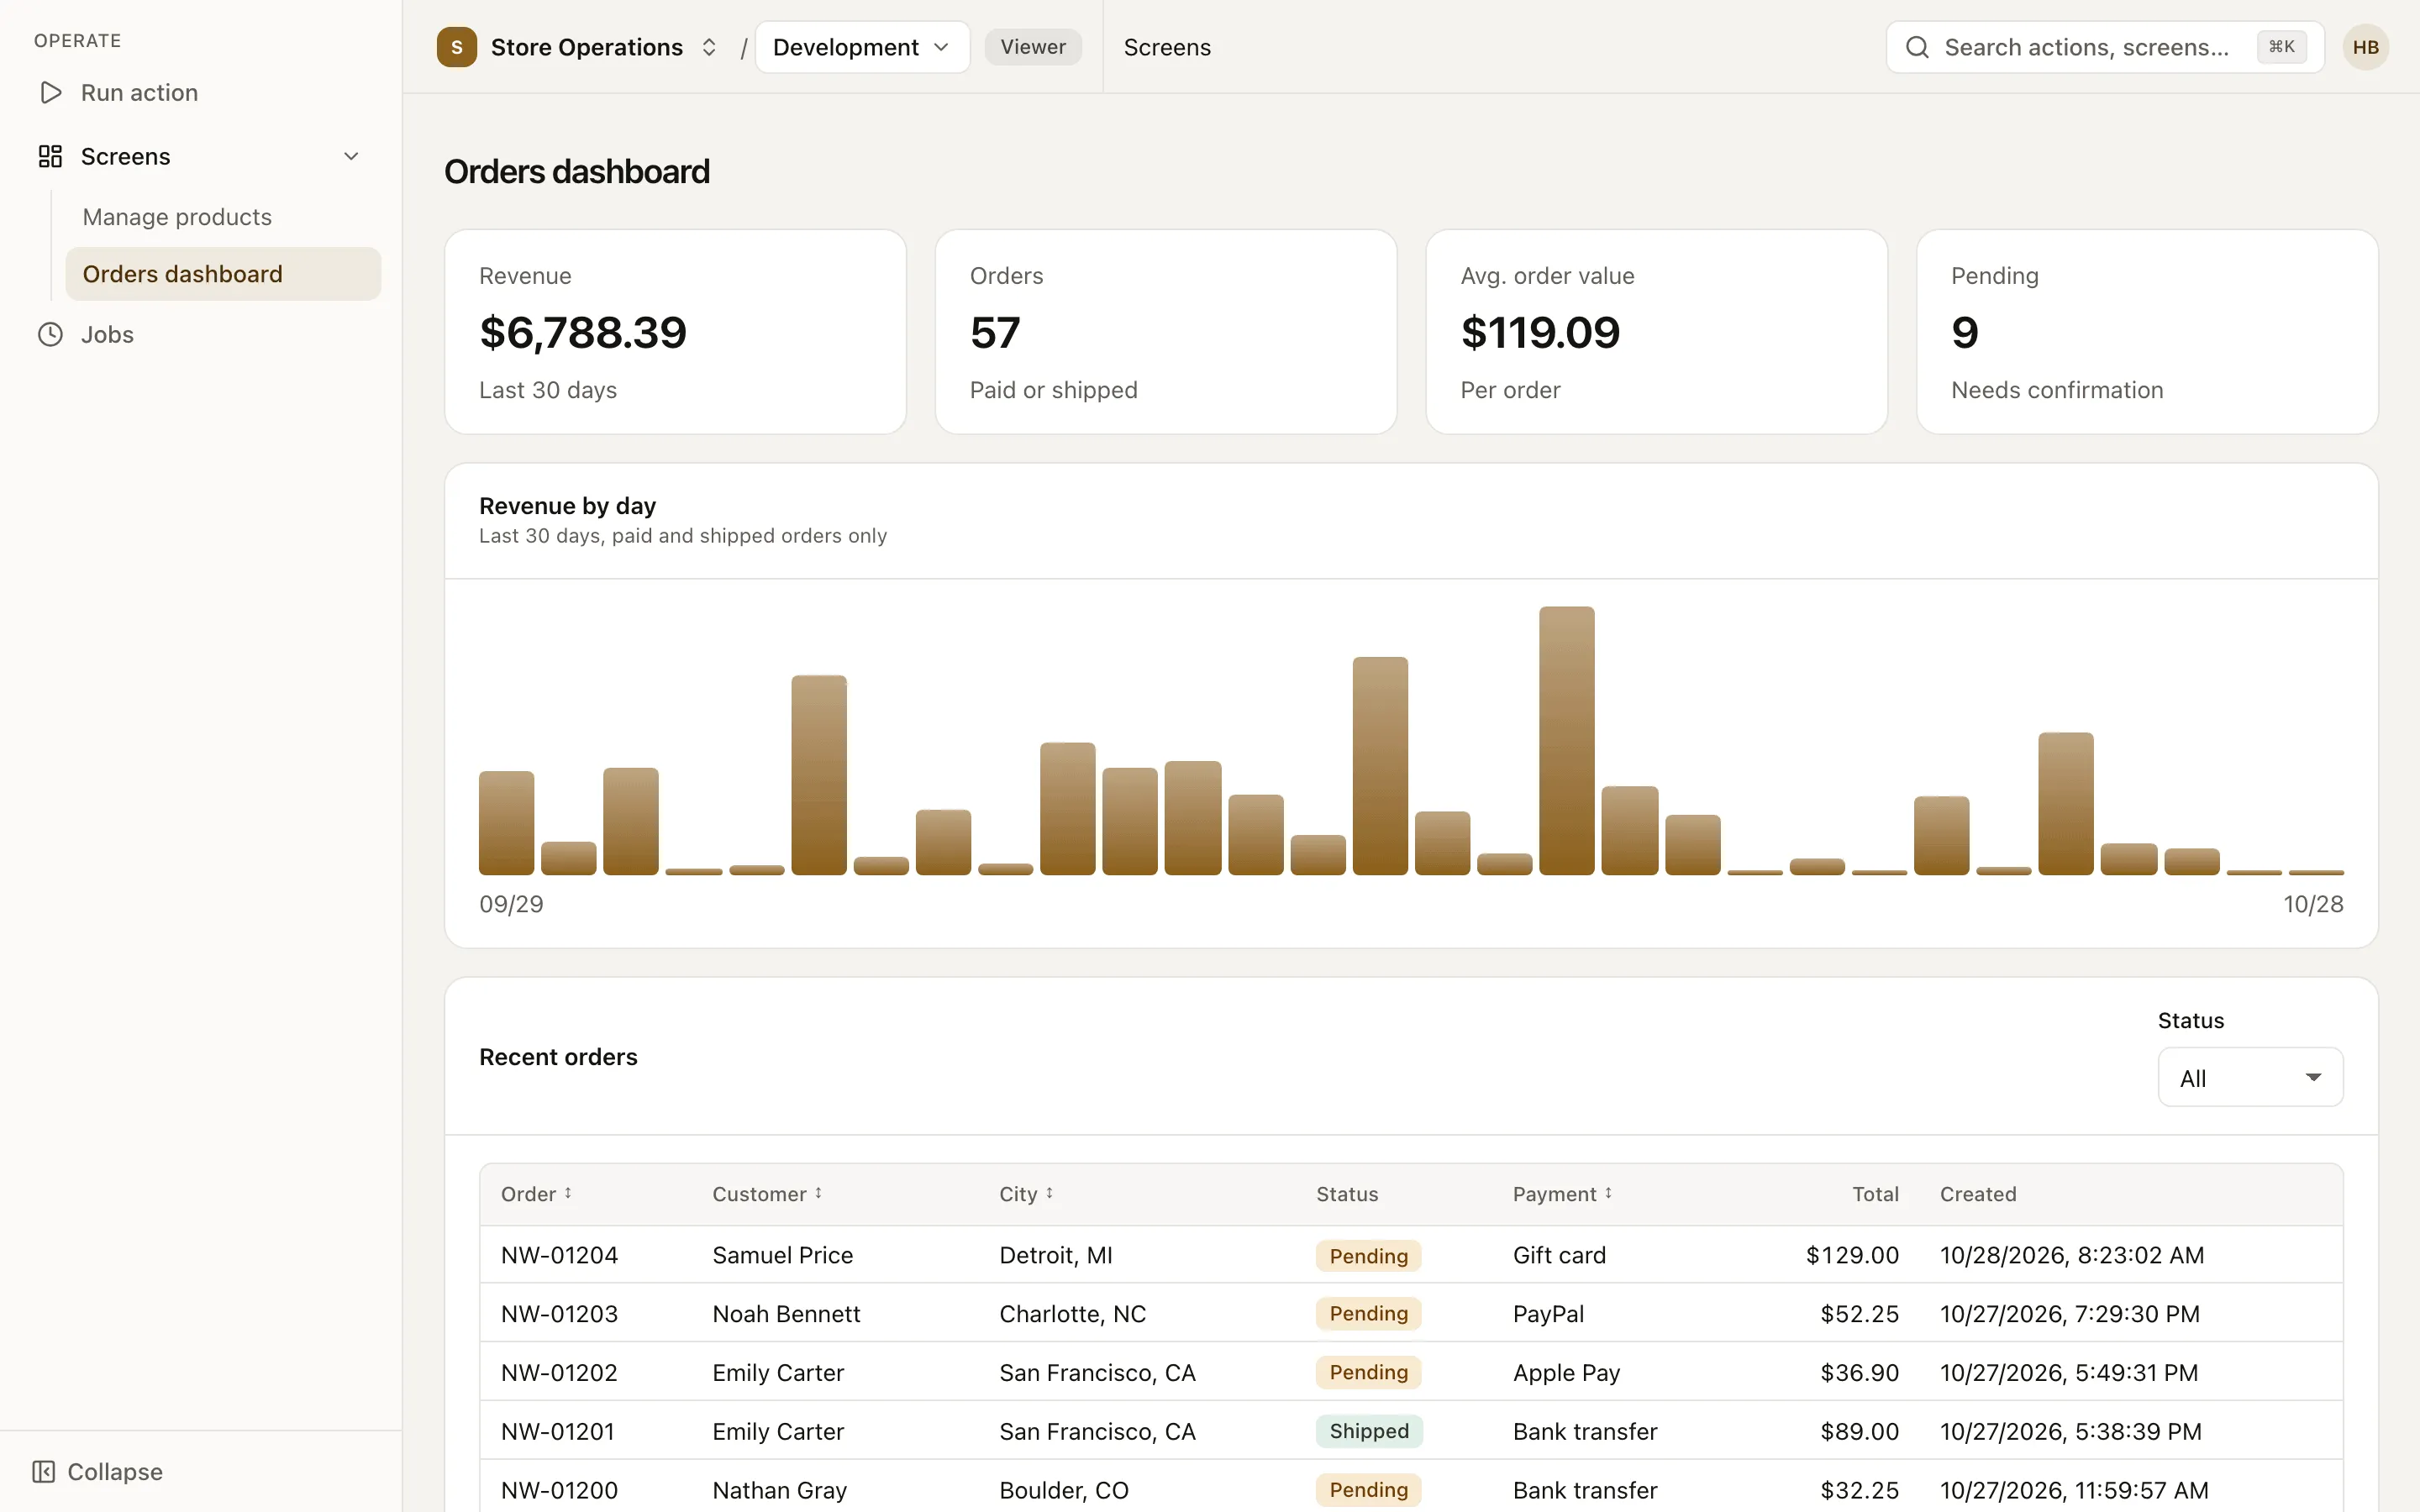Click the Created column header

pos(1978,1194)
